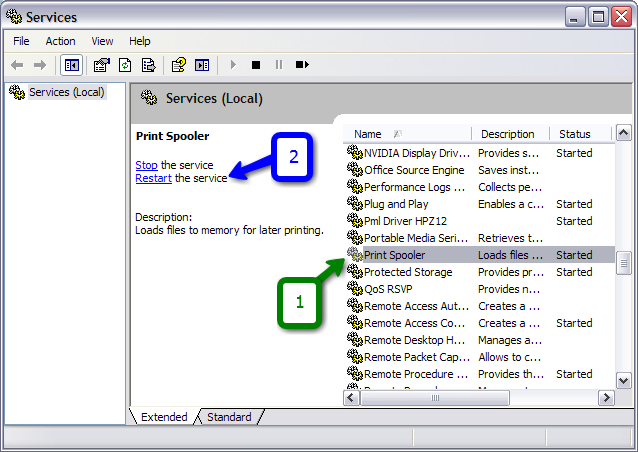Switch to the Standard tab
638x452 pixels.
[229, 417]
